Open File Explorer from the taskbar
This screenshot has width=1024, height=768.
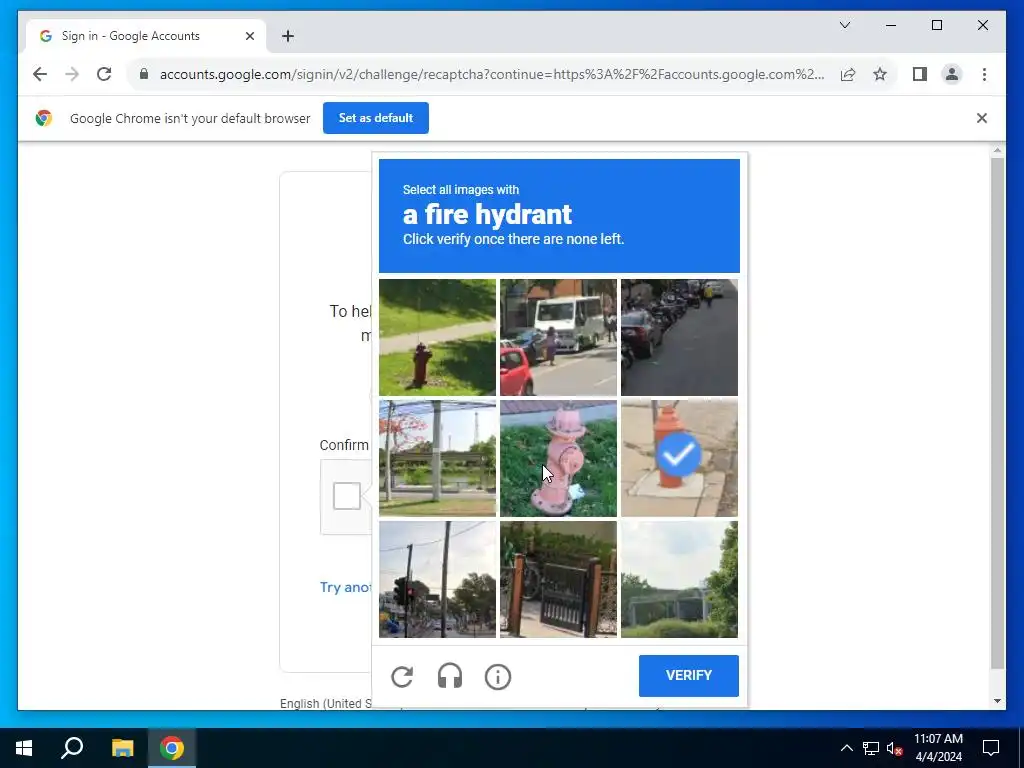point(122,748)
